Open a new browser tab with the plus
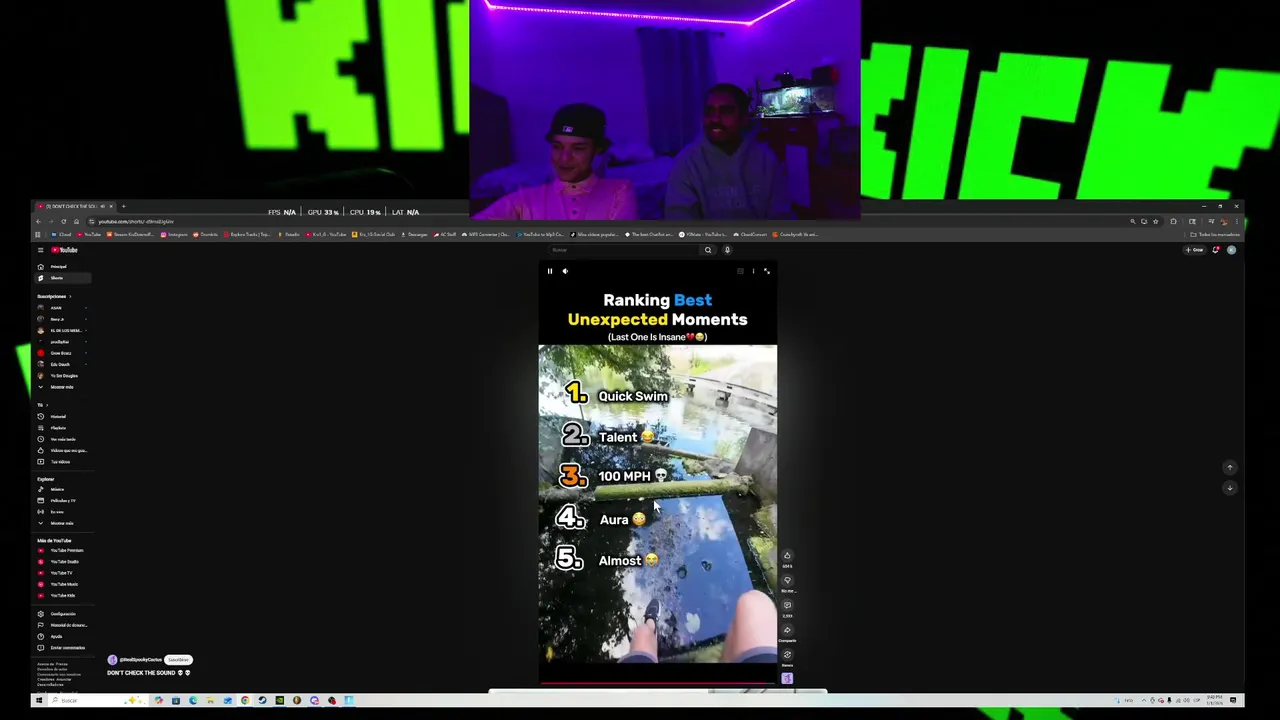Screen dimensions: 1280x720 click(122, 206)
